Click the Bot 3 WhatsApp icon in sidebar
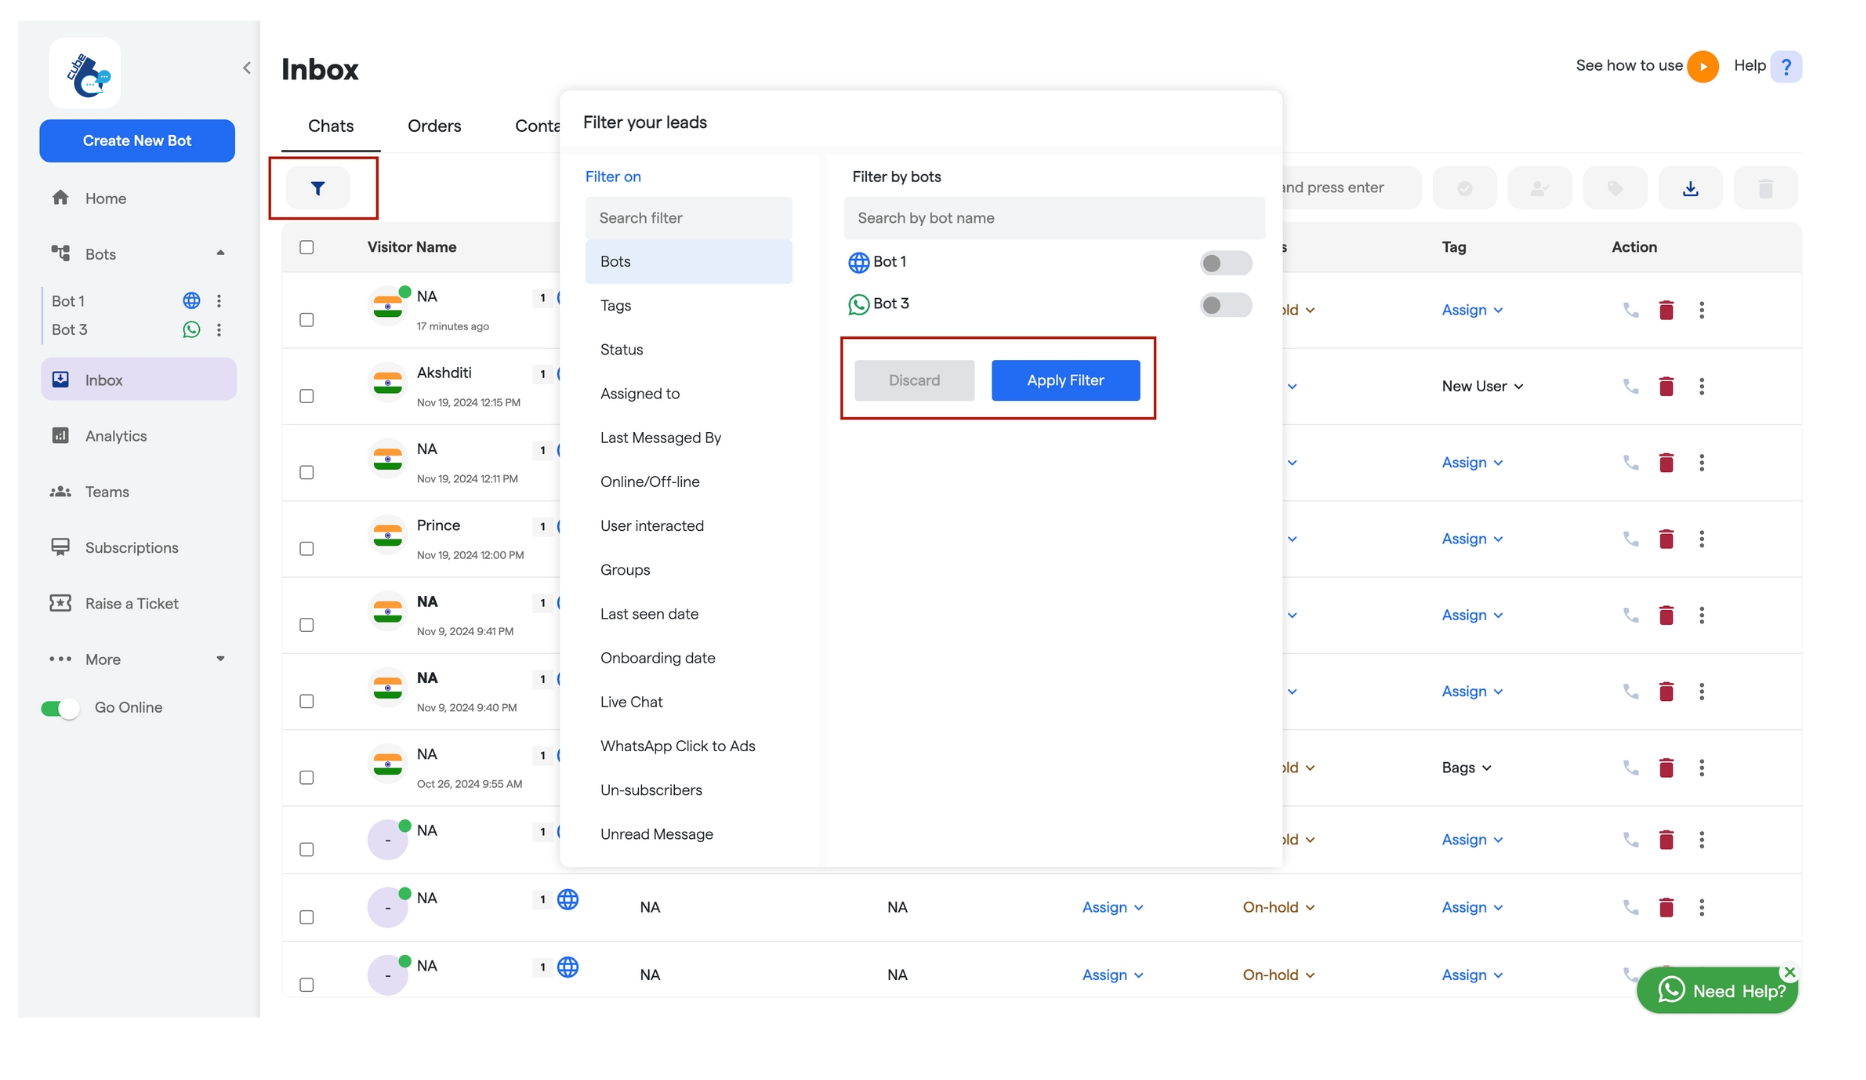Image resolution: width=1866 pixels, height=1080 pixels. (x=191, y=330)
